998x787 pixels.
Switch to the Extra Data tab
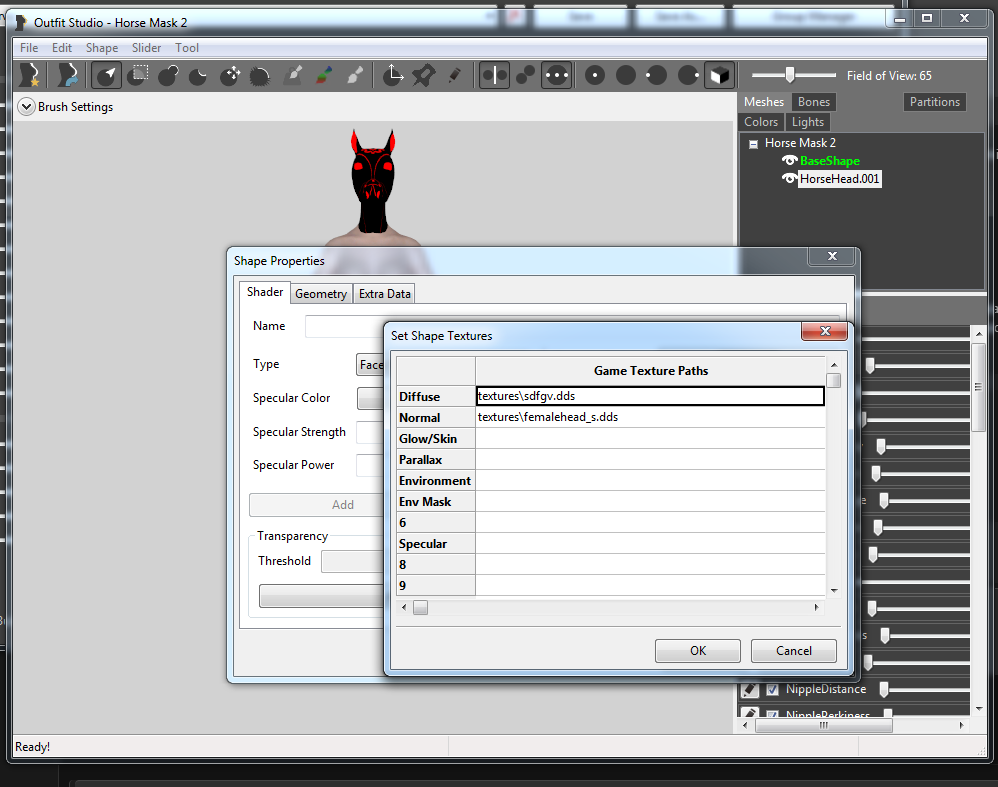[x=384, y=294]
